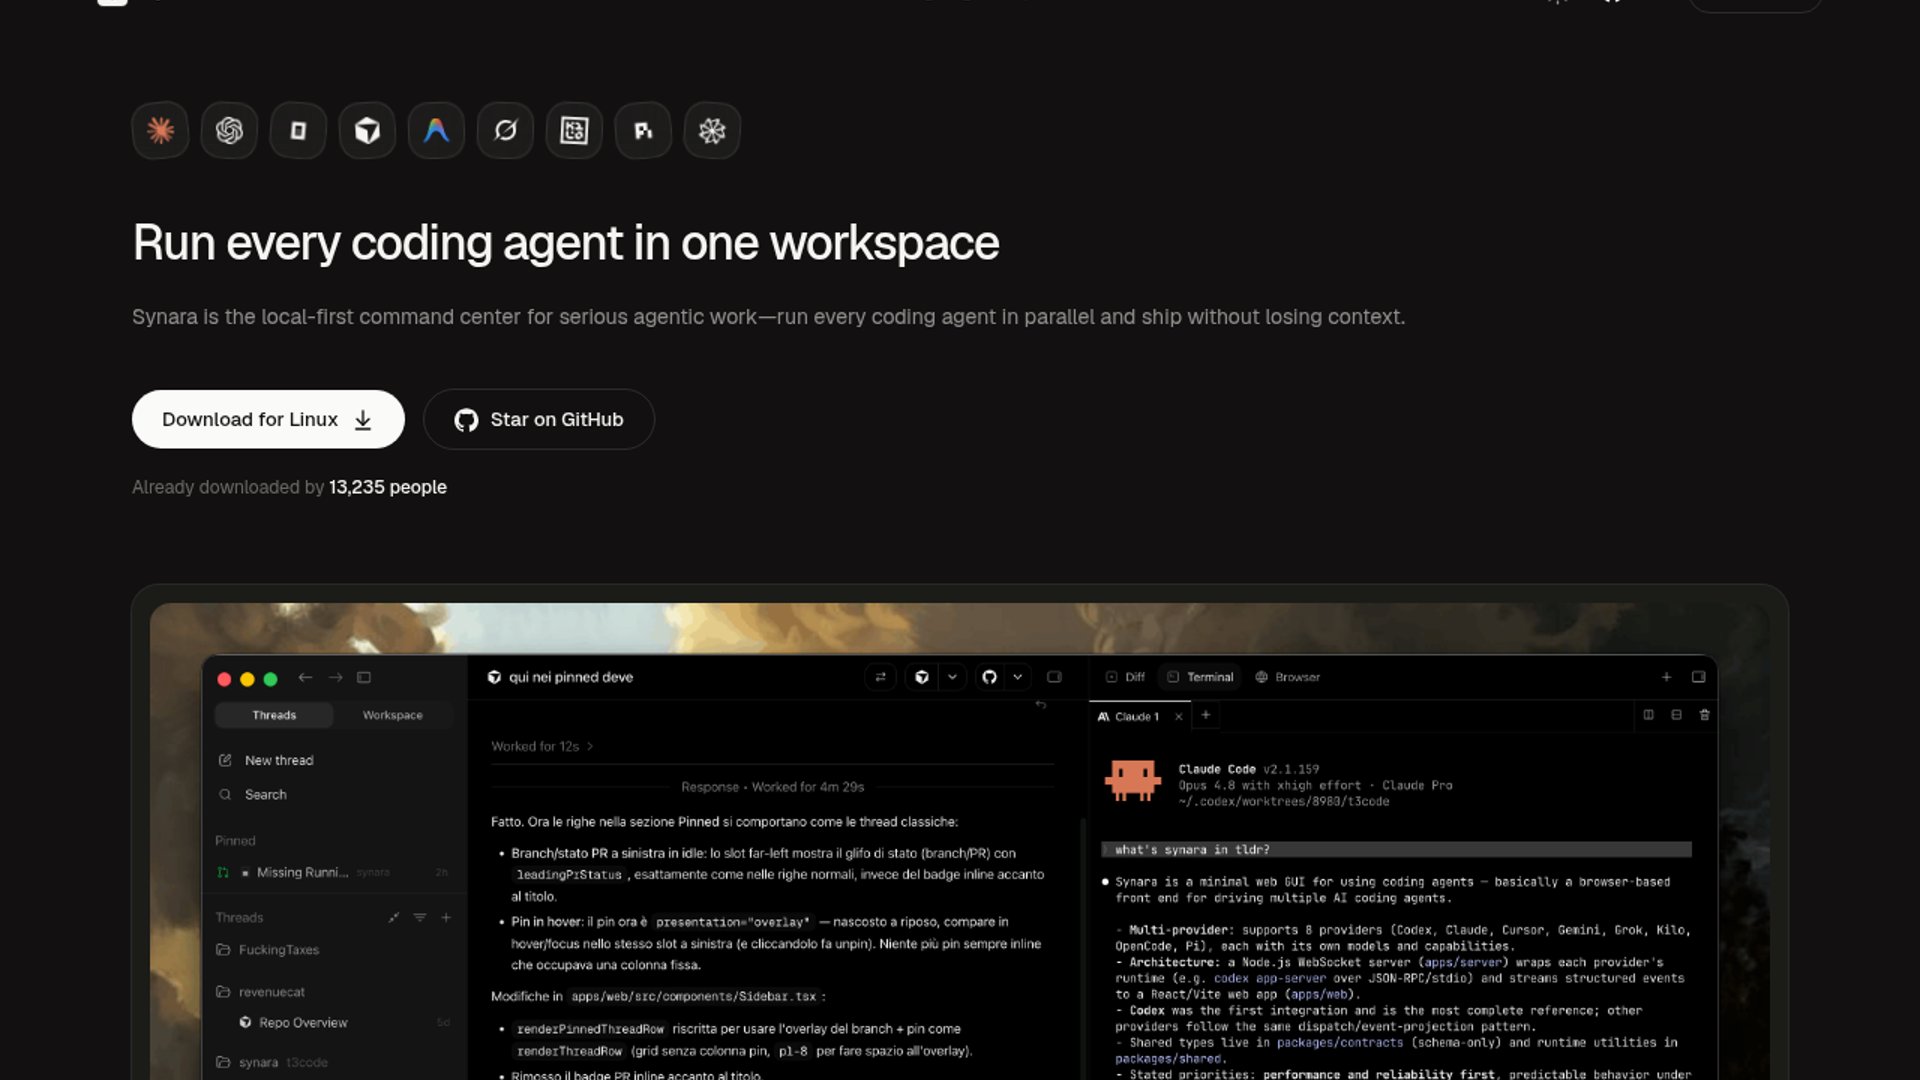Click the plus icon at right panel top
This screenshot has width=1920, height=1080.
tap(1666, 677)
